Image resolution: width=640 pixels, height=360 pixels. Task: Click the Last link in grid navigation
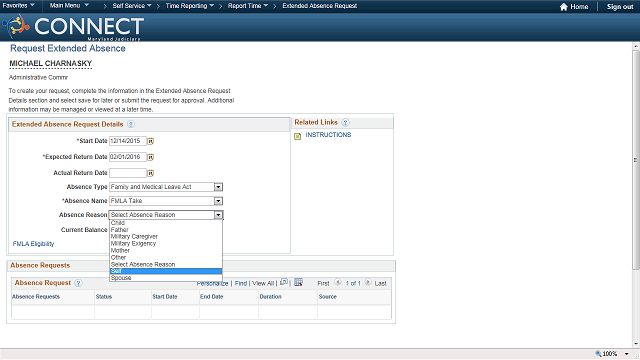[380, 283]
